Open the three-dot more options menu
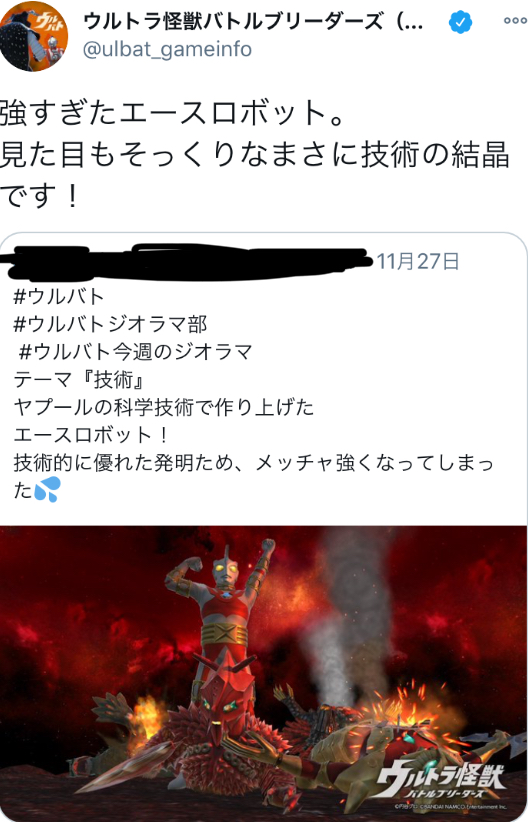This screenshot has height=822, width=528. 515,21
